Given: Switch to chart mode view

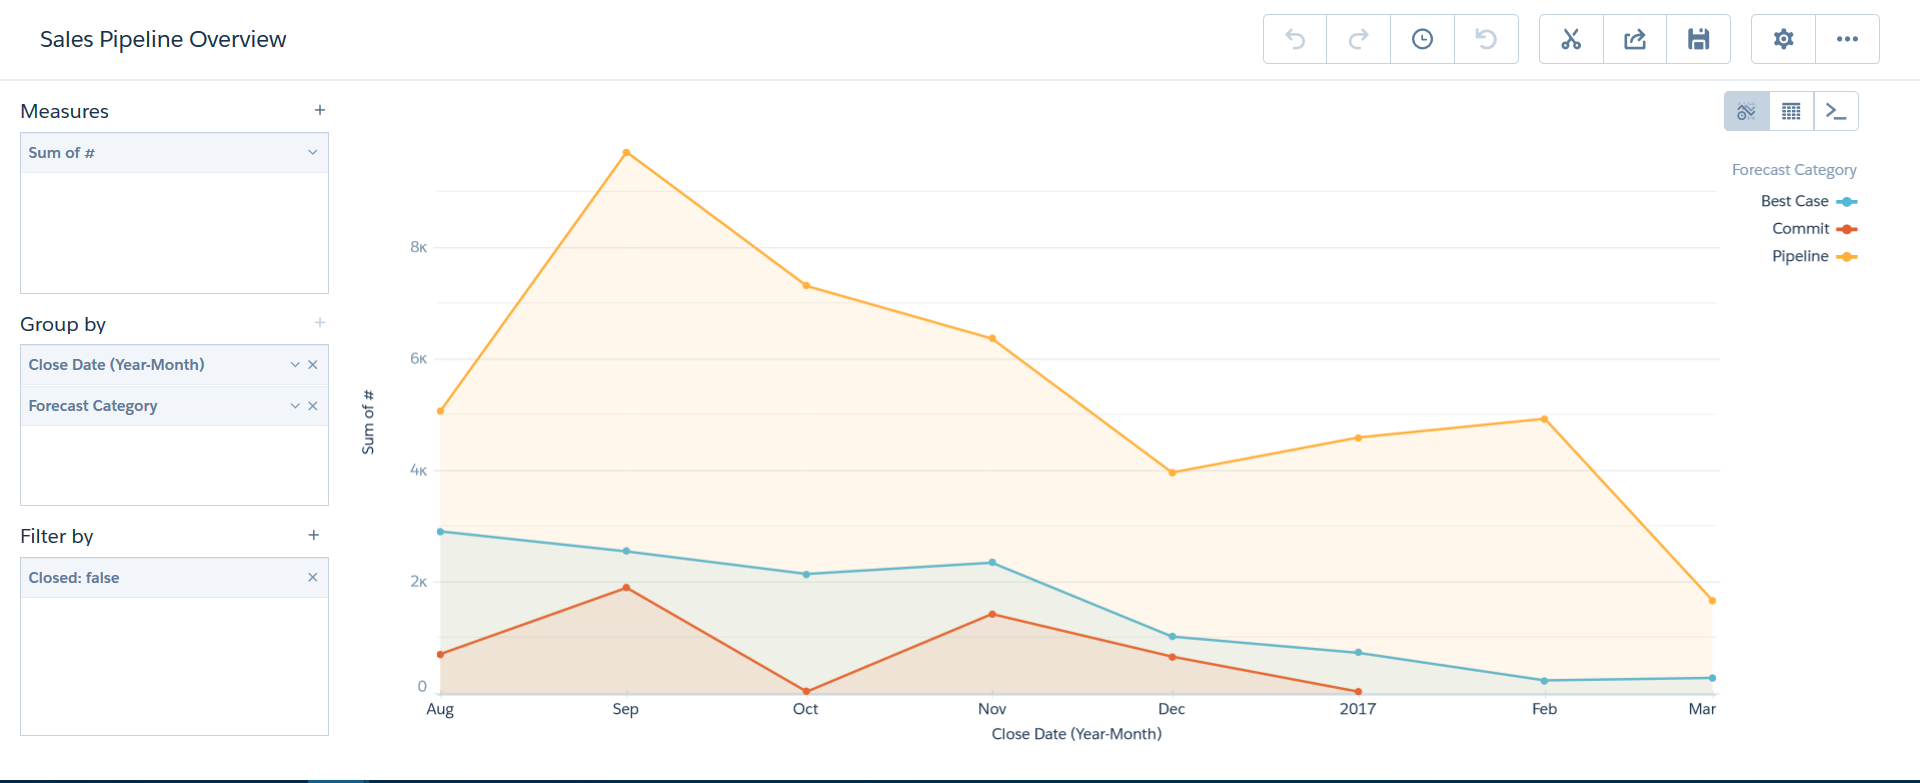Looking at the screenshot, I should coord(1746,111).
